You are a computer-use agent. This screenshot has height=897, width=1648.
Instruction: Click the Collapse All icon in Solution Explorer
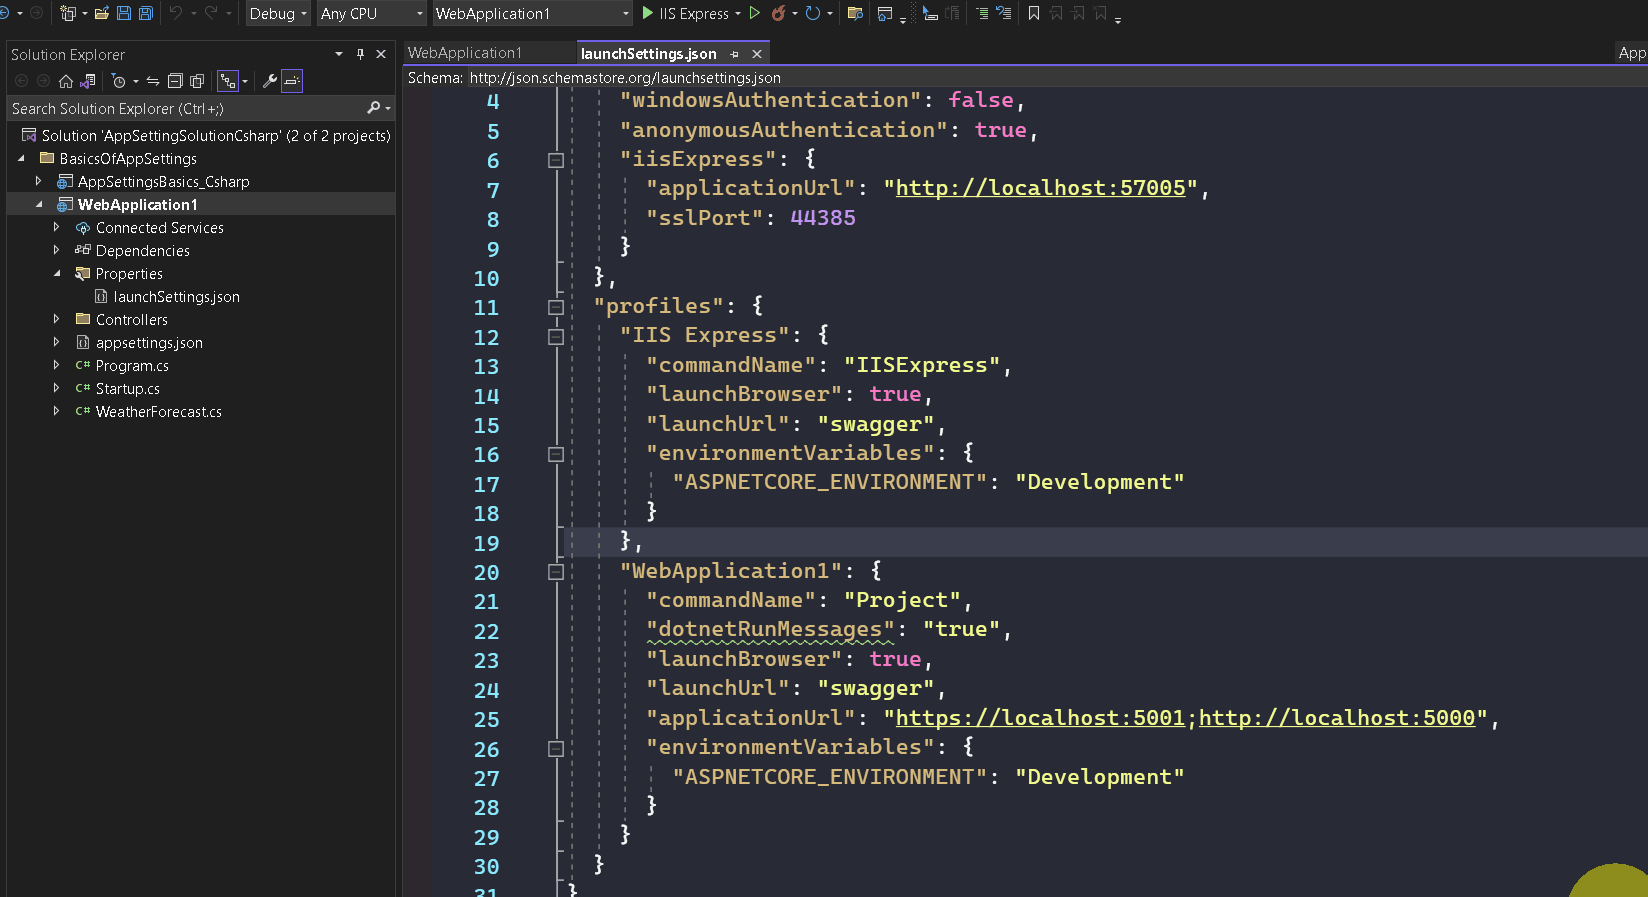[175, 81]
